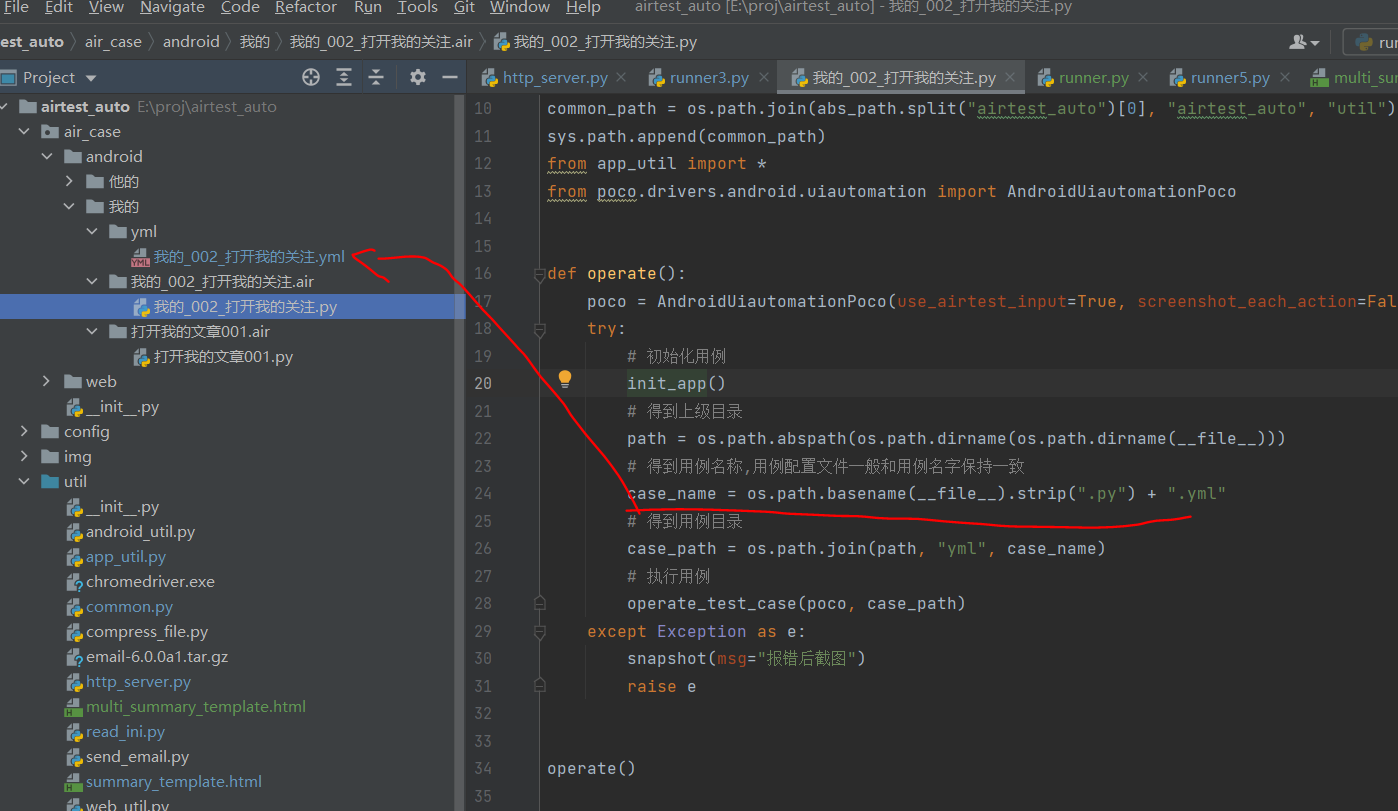This screenshot has height=811, width=1398.
Task: Click the locate-in-project-tree target icon
Action: [311, 77]
